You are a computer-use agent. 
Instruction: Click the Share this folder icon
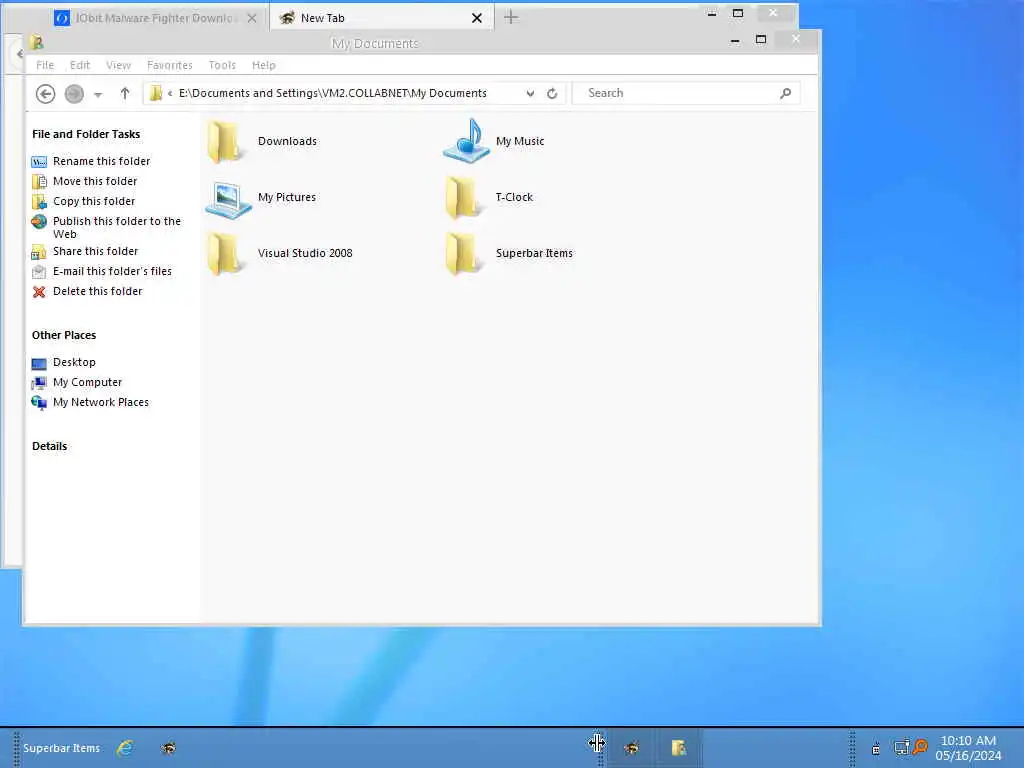pyautogui.click(x=39, y=252)
